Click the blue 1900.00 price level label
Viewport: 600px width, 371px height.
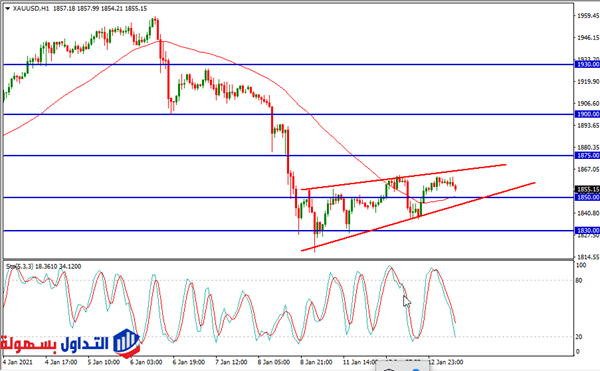(588, 114)
